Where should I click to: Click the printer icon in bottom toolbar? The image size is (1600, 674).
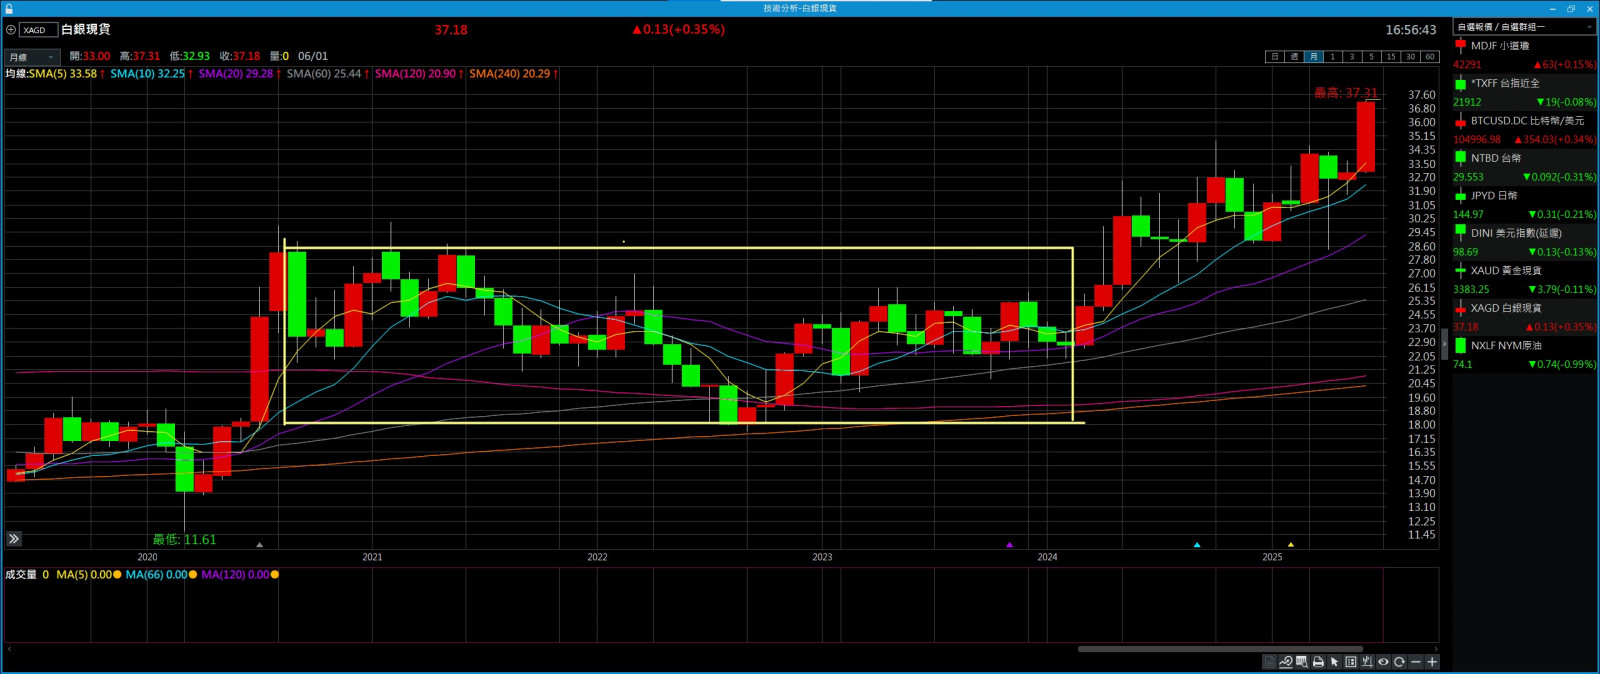1318,662
